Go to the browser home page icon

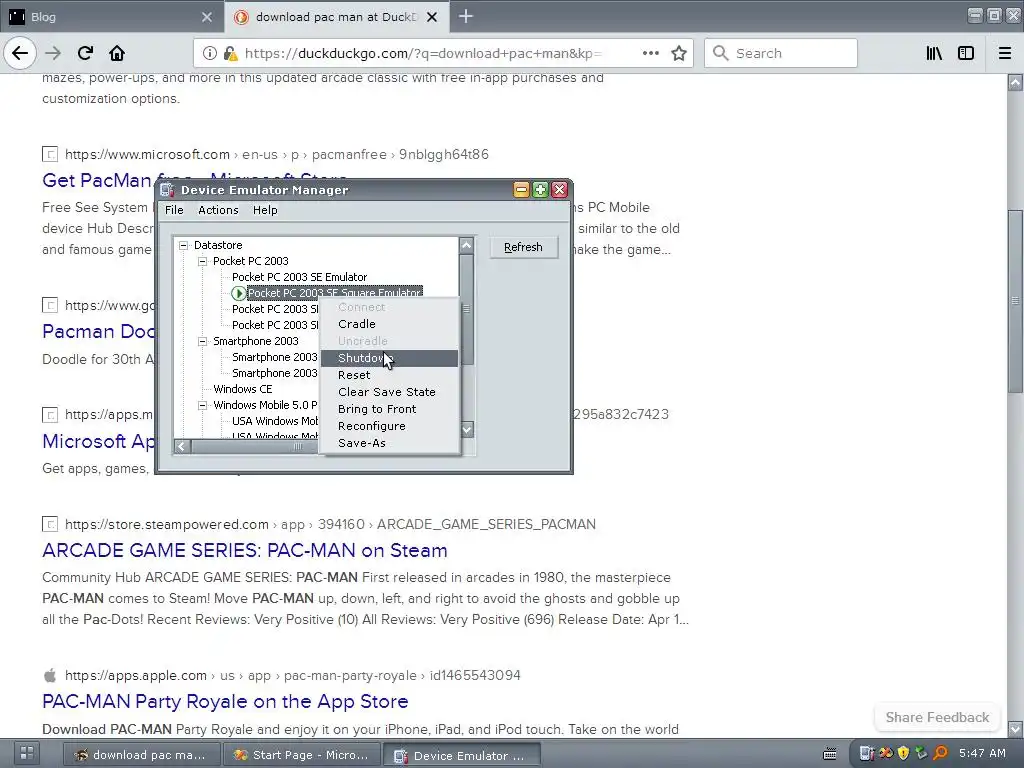pyautogui.click(x=117, y=53)
